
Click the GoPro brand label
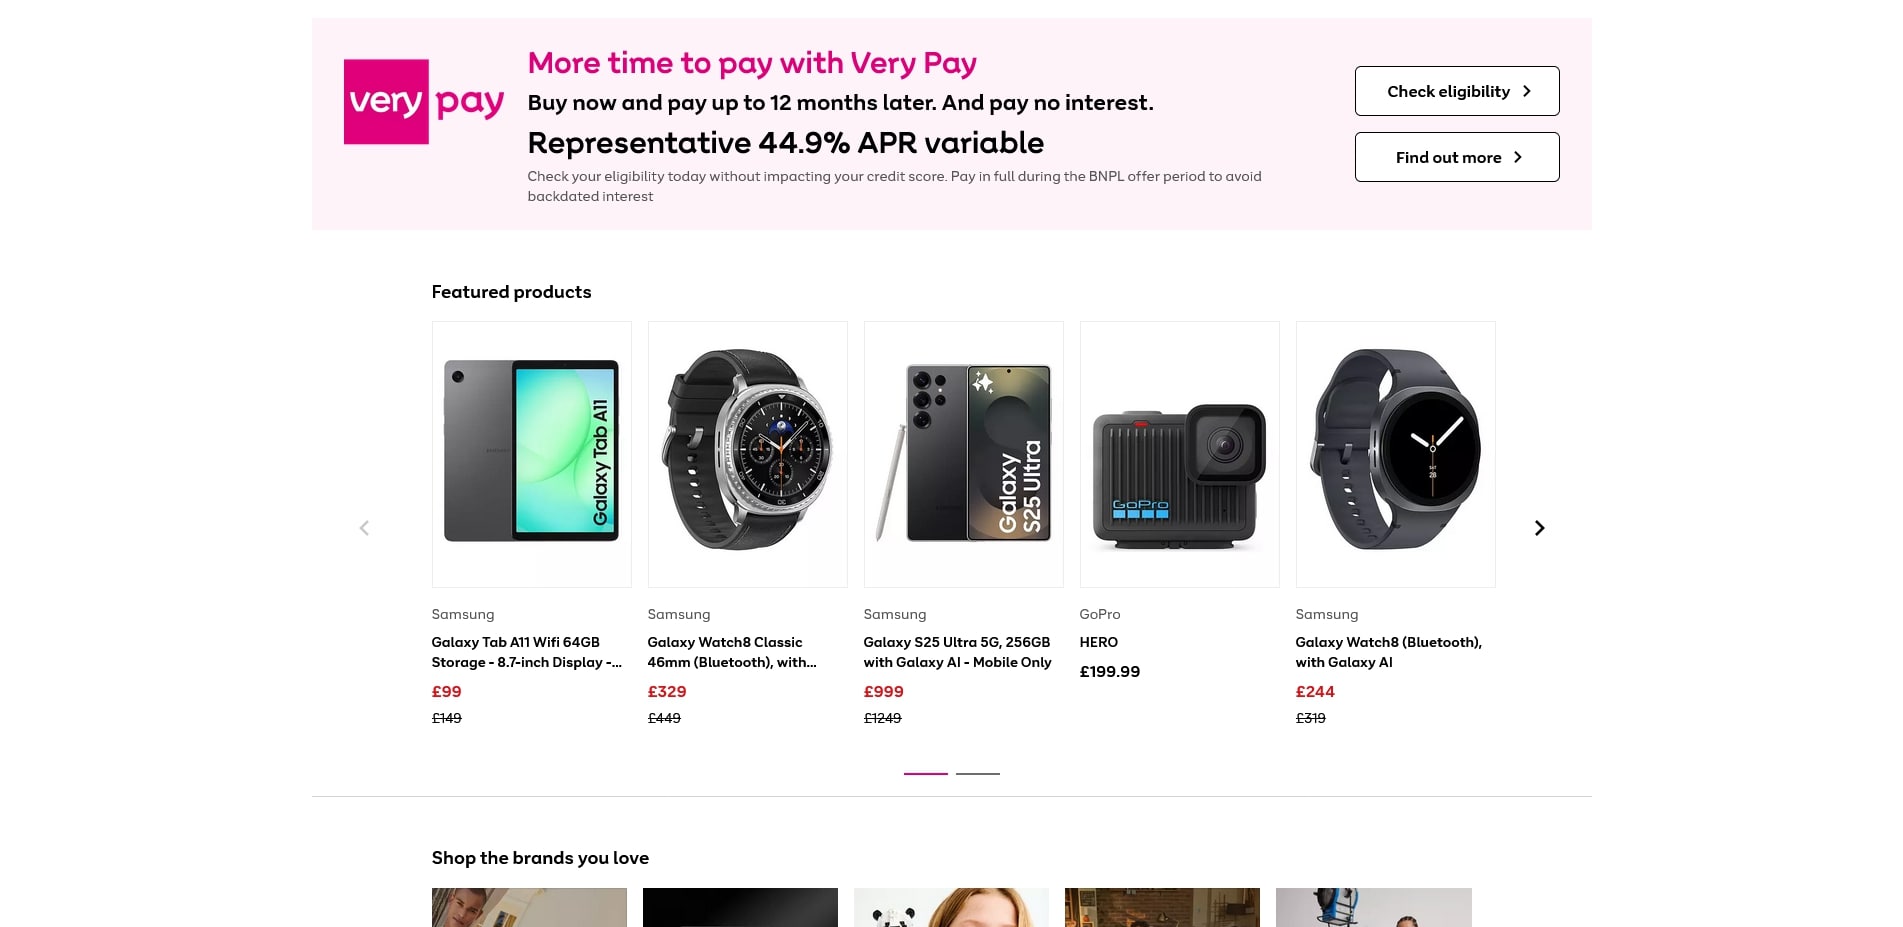tap(1099, 614)
